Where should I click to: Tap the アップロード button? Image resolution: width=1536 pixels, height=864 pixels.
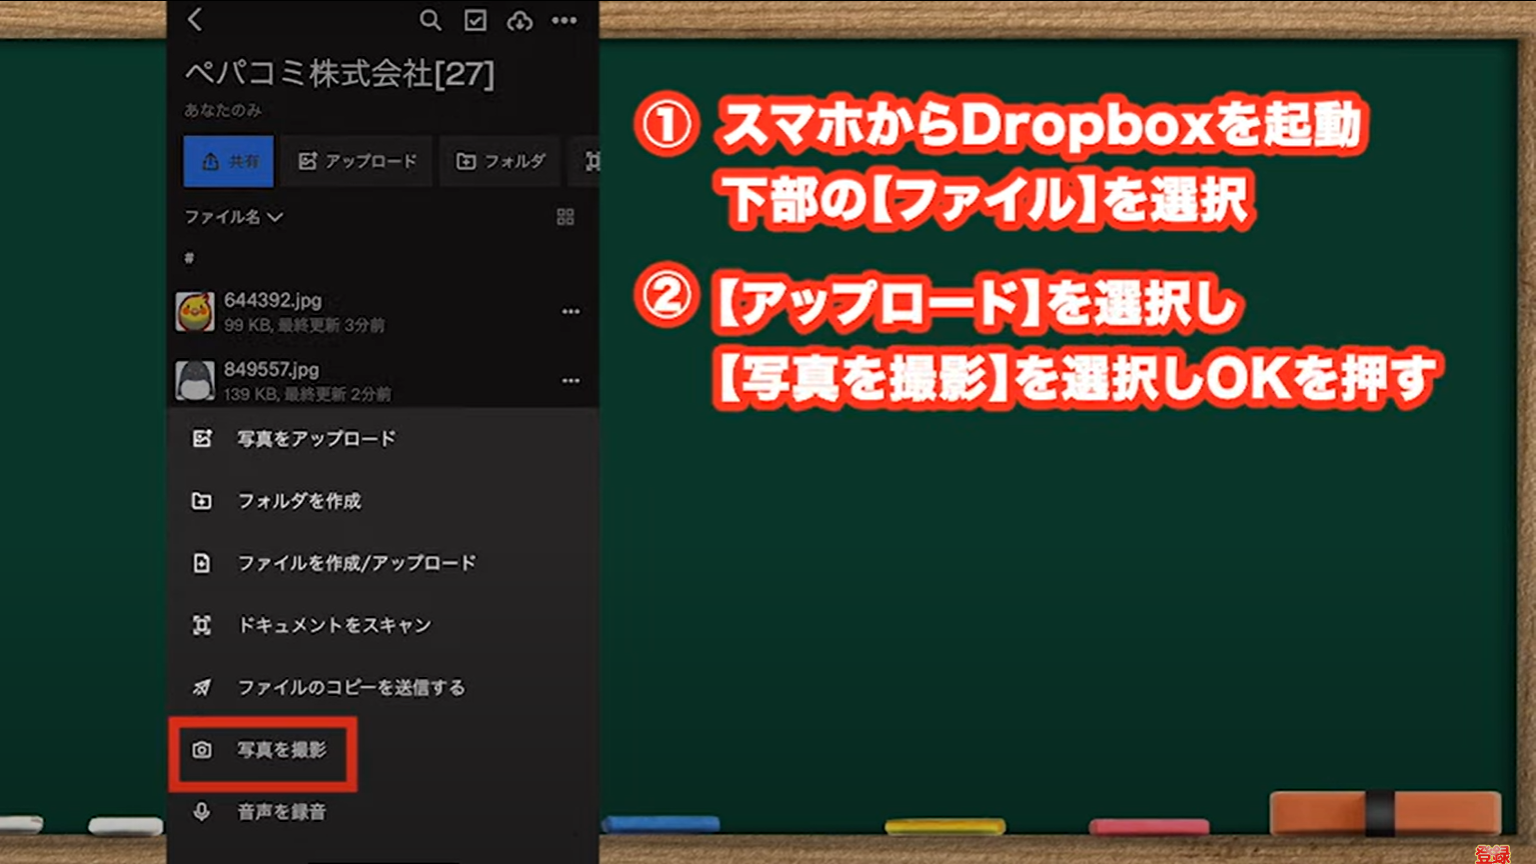pyautogui.click(x=357, y=161)
